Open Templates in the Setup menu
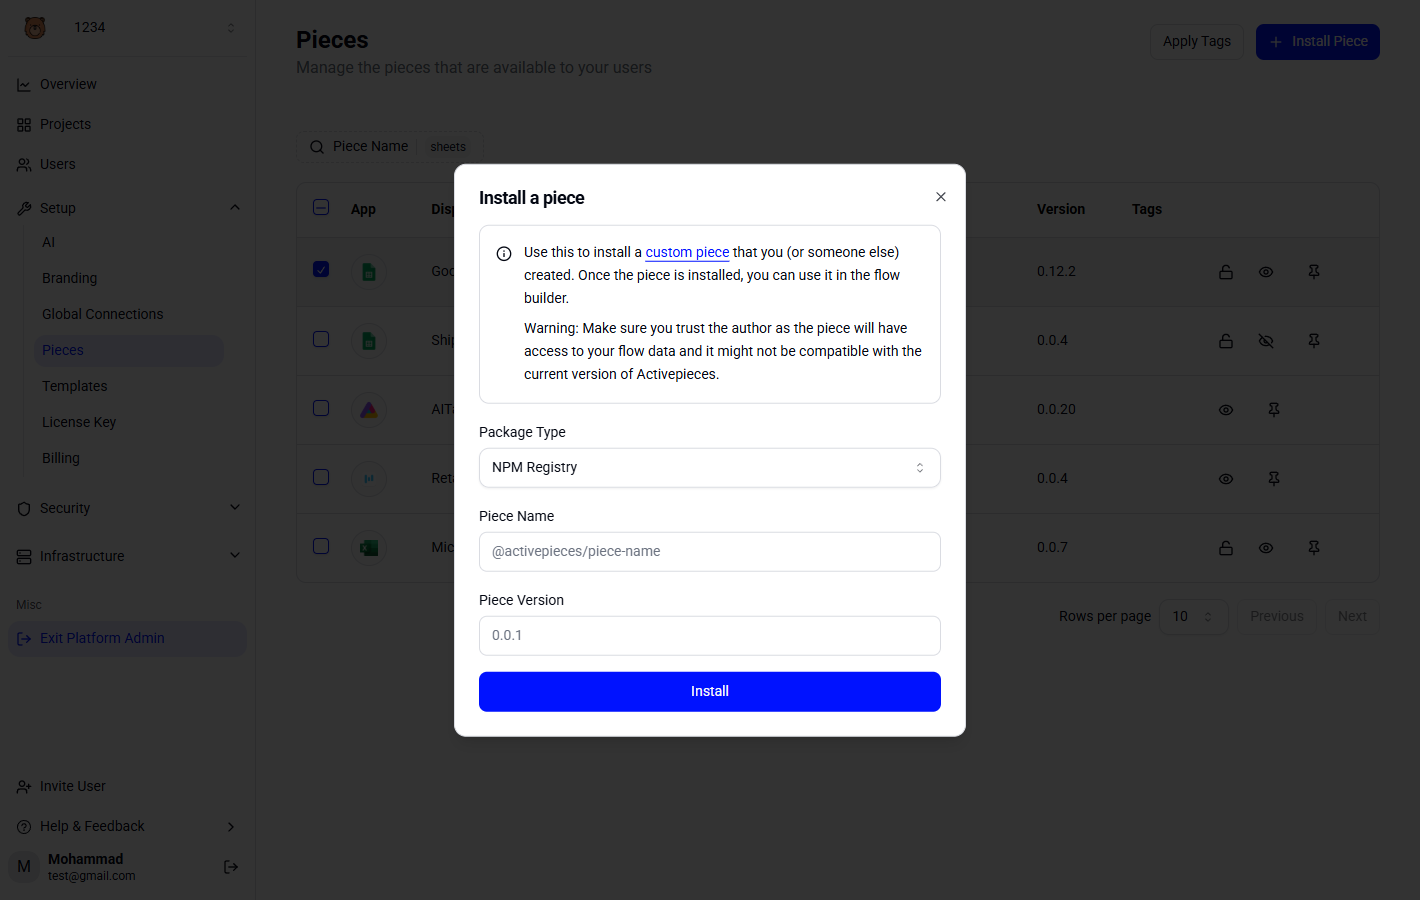The image size is (1420, 900). tap(75, 386)
